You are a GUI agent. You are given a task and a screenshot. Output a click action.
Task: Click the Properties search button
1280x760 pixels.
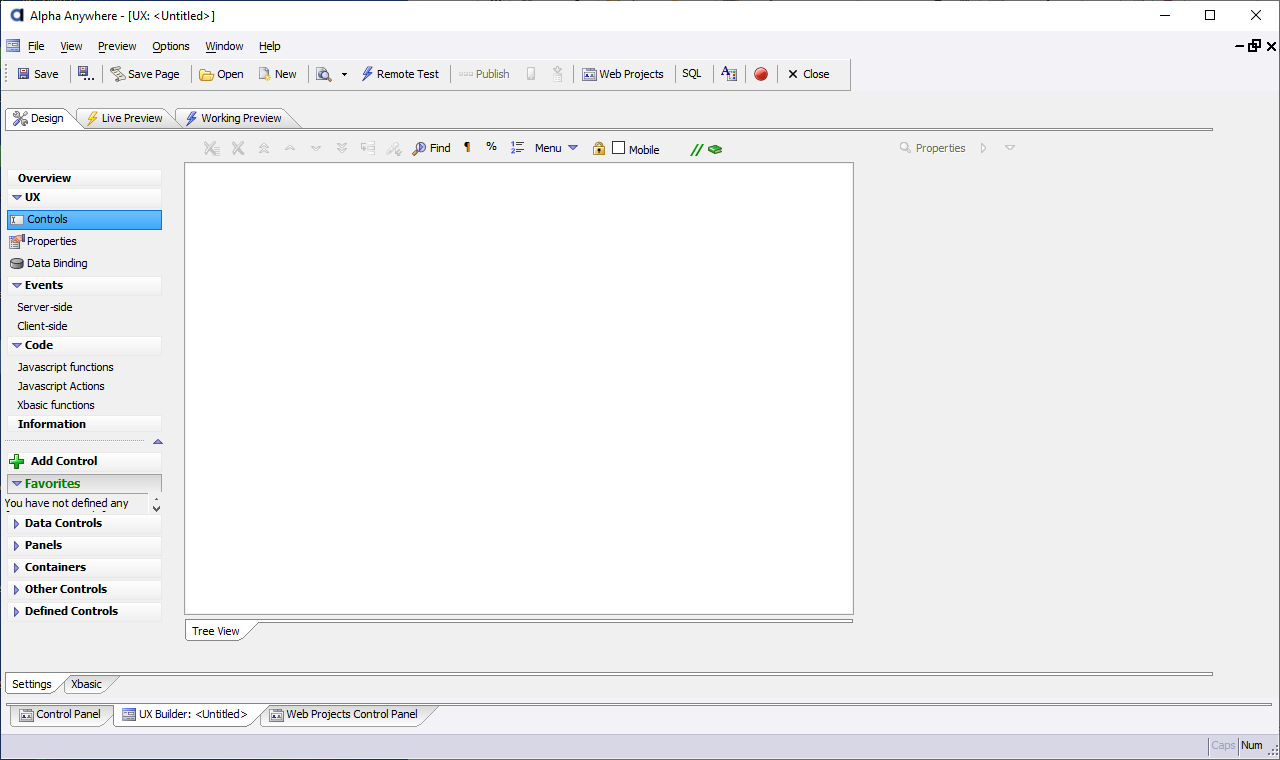click(932, 148)
